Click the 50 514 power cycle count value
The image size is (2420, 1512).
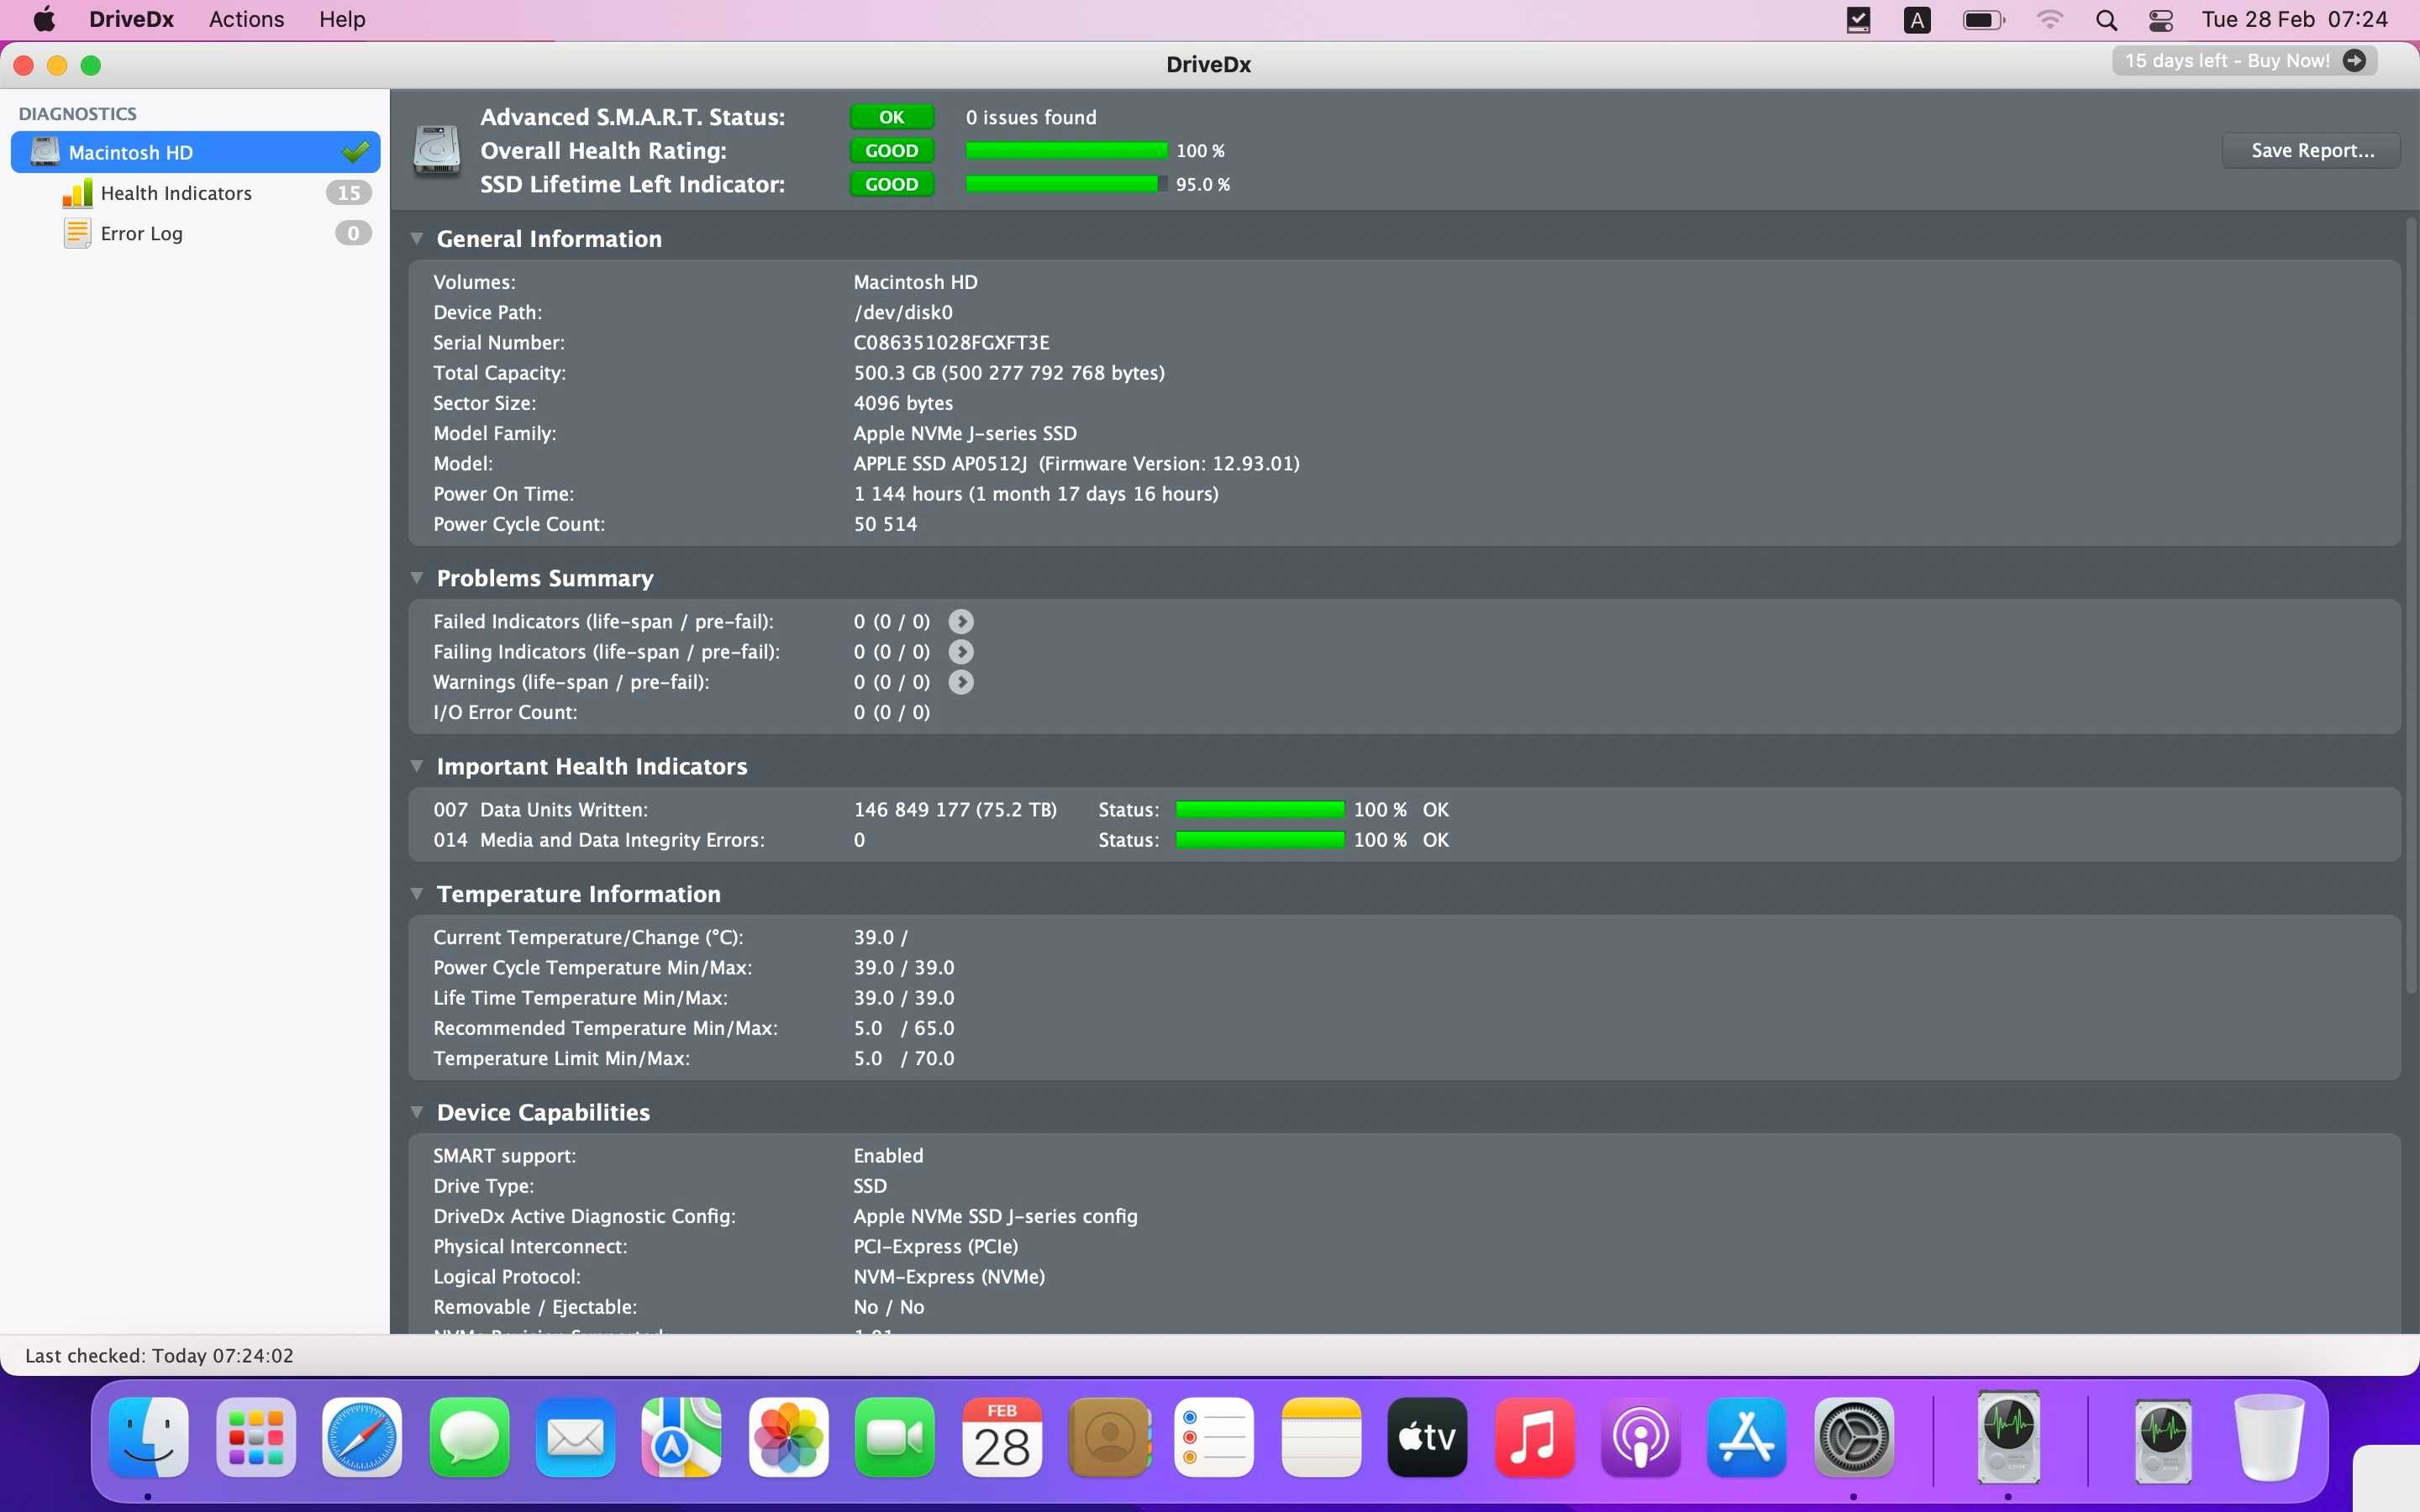click(885, 524)
